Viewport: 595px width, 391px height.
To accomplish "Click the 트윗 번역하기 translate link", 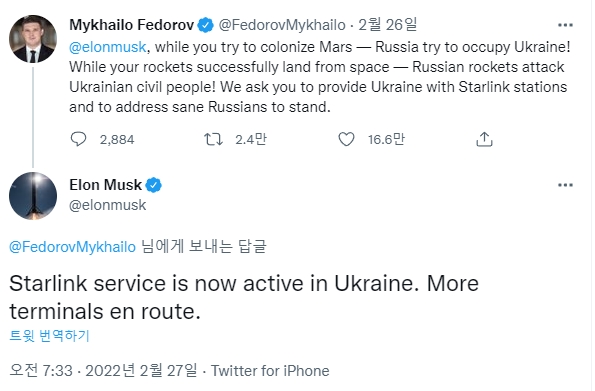I will click(x=49, y=336).
